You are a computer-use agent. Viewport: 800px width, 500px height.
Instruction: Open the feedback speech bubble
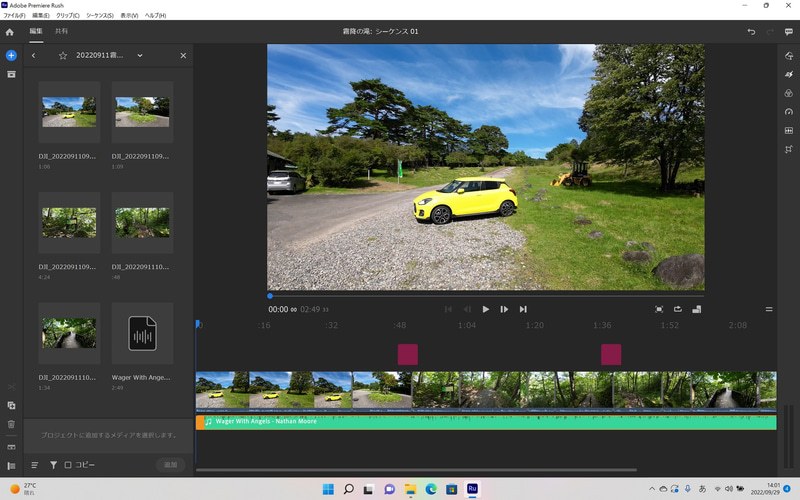click(x=789, y=32)
